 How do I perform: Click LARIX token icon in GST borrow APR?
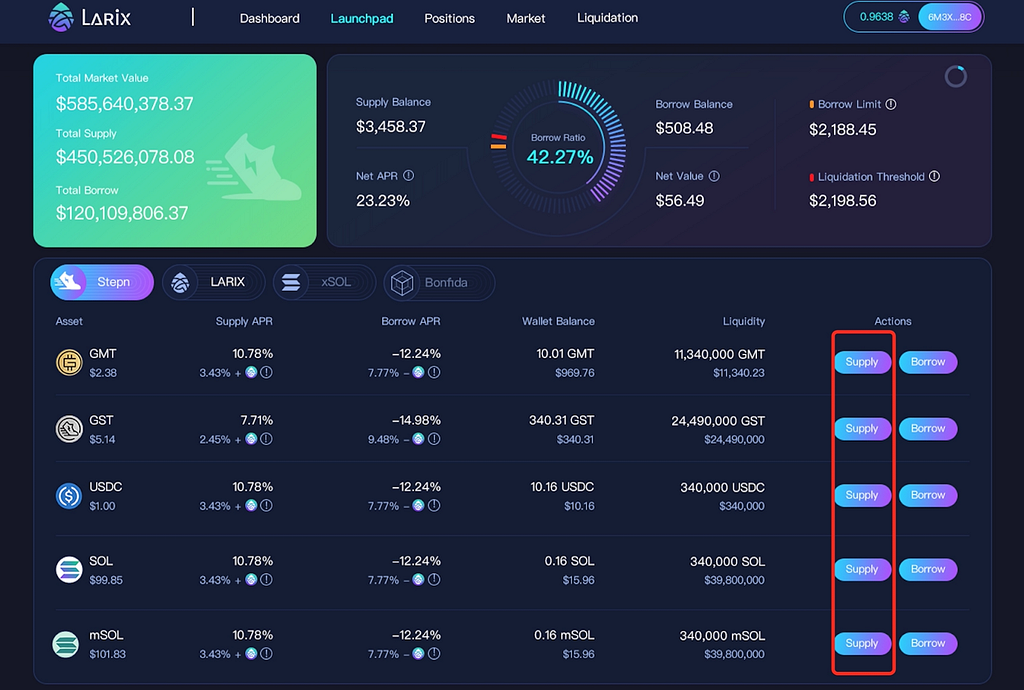419,439
